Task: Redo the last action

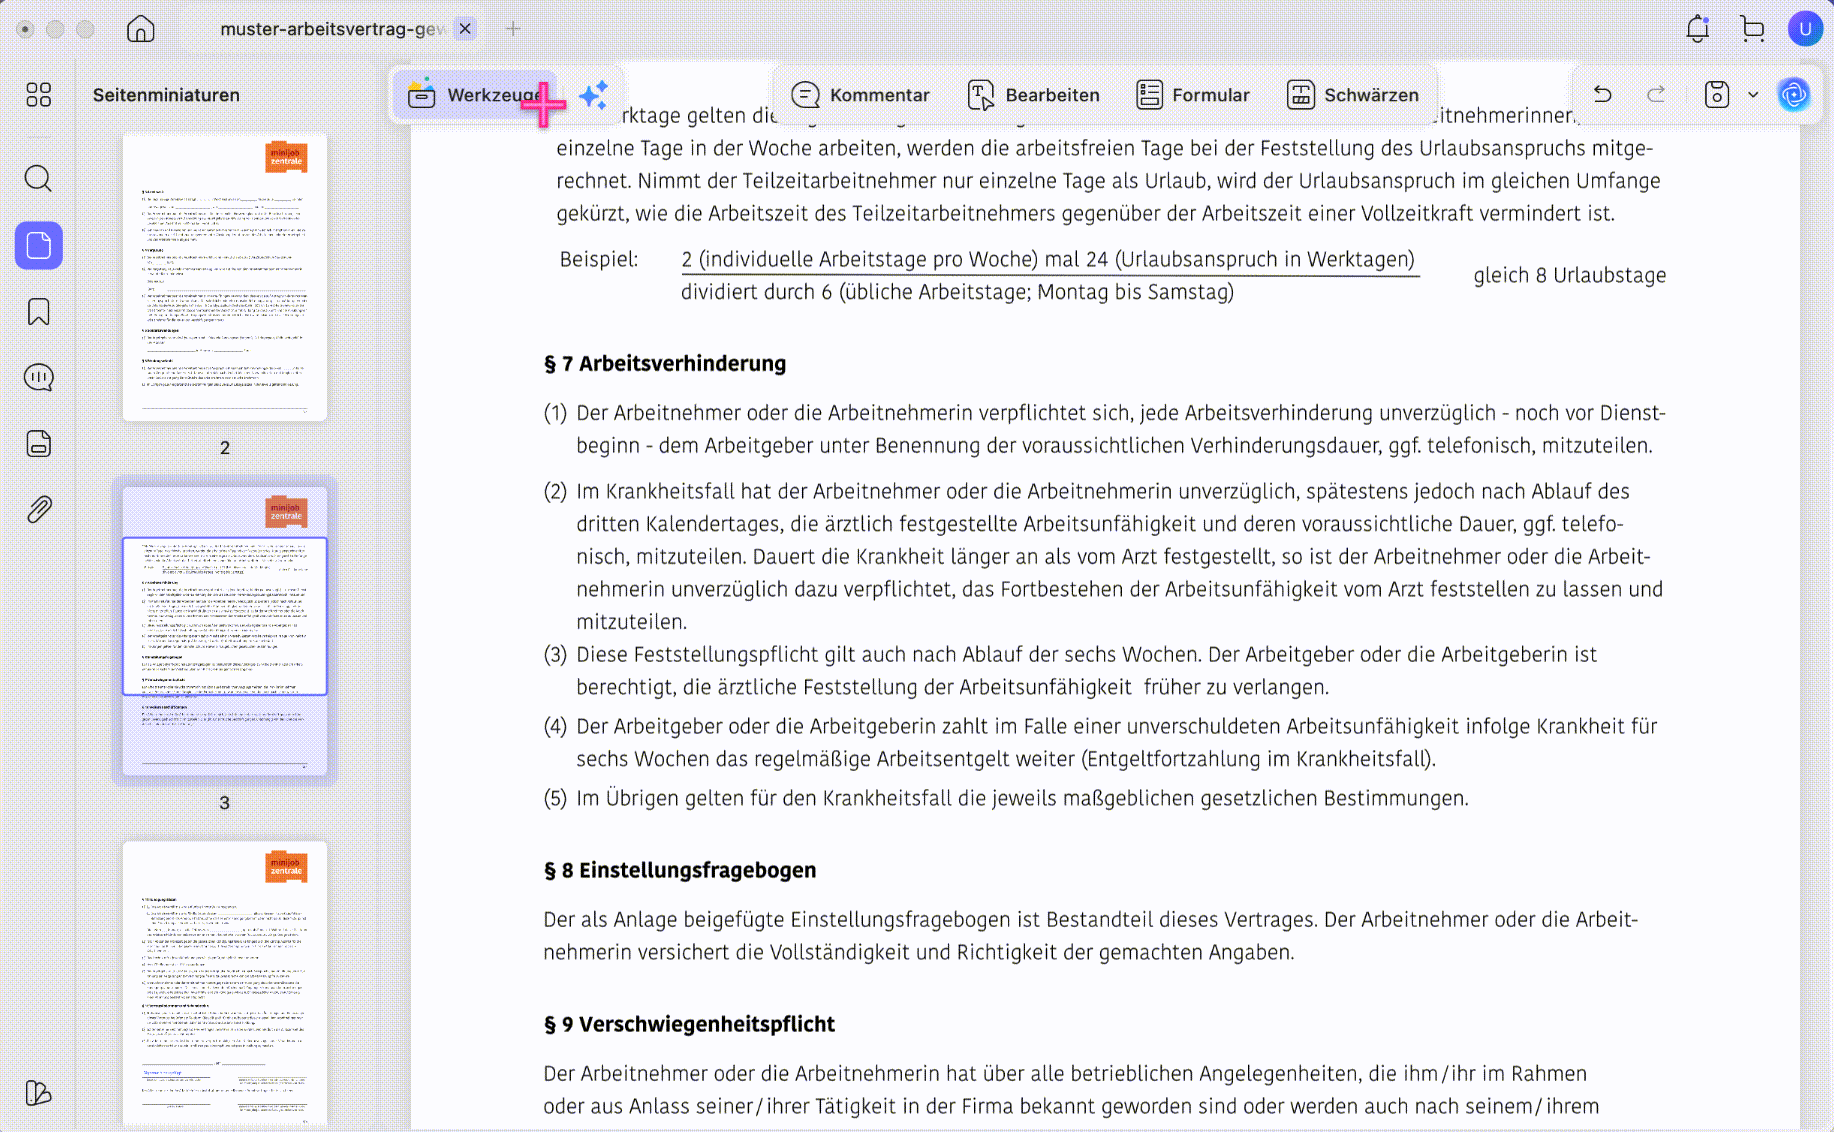Action: click(1656, 95)
